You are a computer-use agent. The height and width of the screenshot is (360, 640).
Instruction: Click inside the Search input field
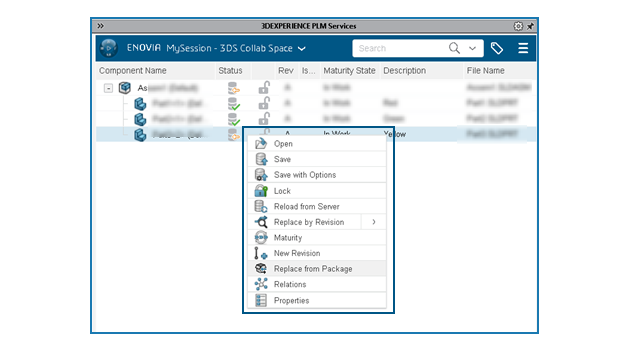(399, 48)
